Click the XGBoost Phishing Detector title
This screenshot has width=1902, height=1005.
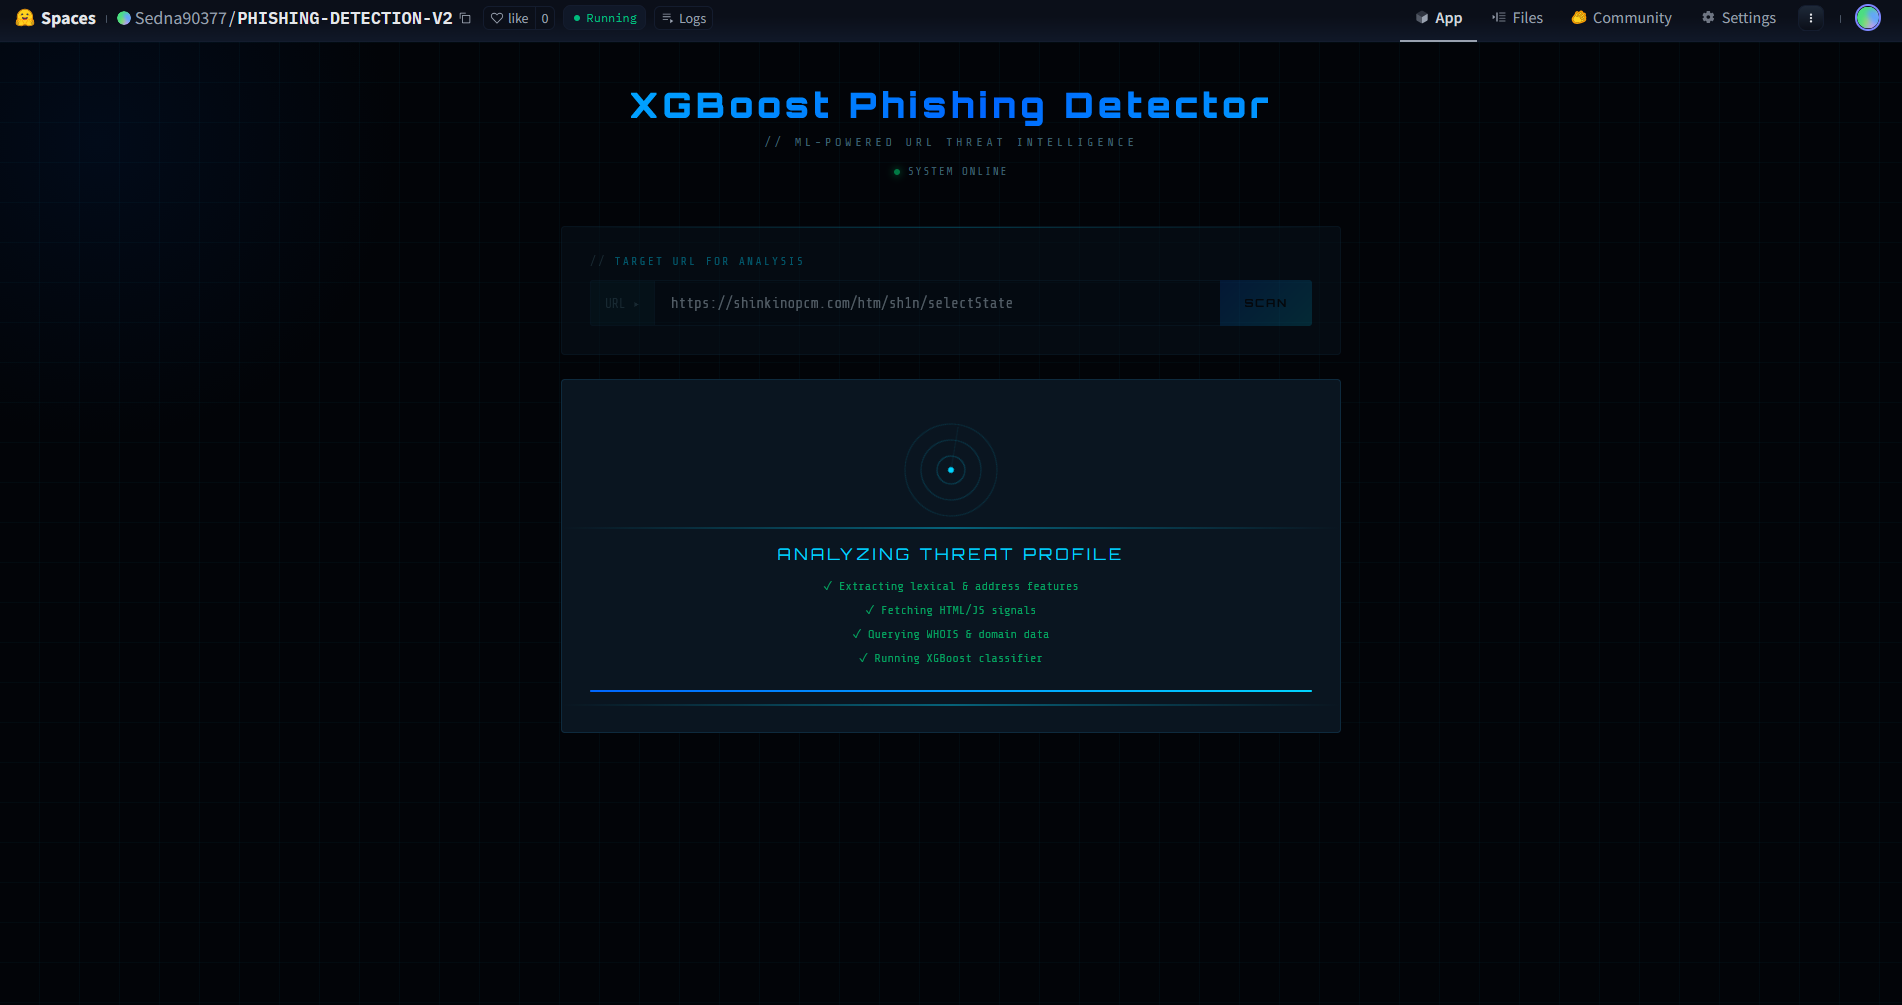tap(950, 105)
